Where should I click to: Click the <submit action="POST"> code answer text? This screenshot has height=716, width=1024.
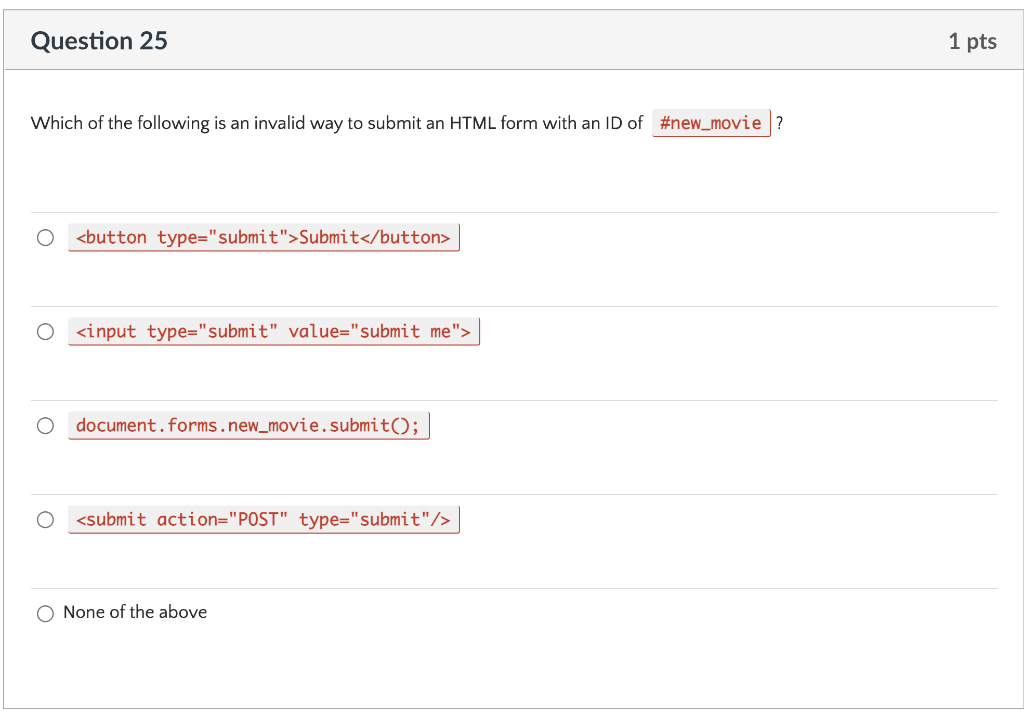click(264, 520)
